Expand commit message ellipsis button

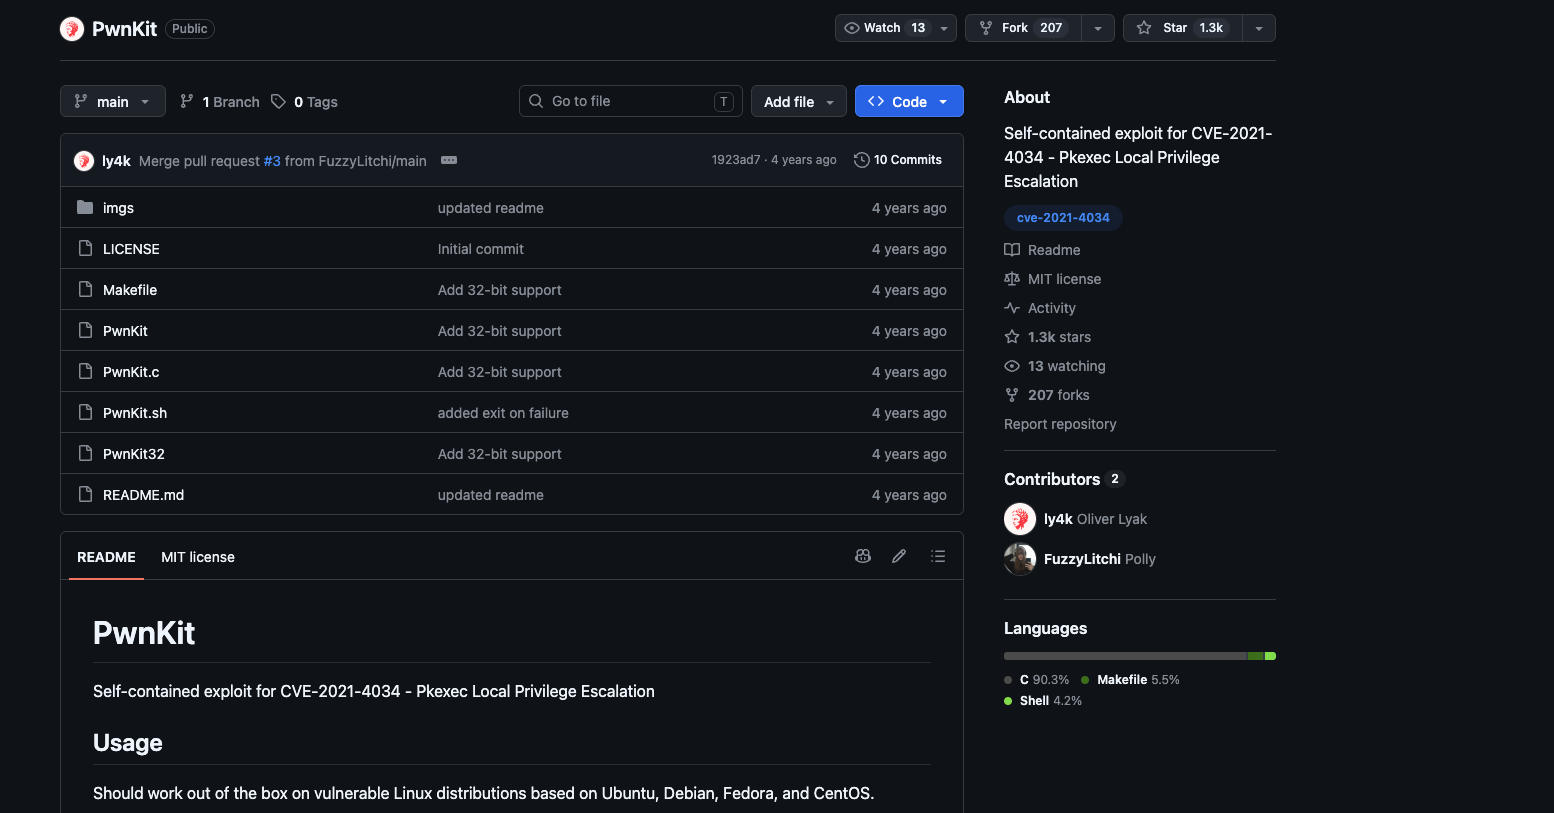coord(449,160)
